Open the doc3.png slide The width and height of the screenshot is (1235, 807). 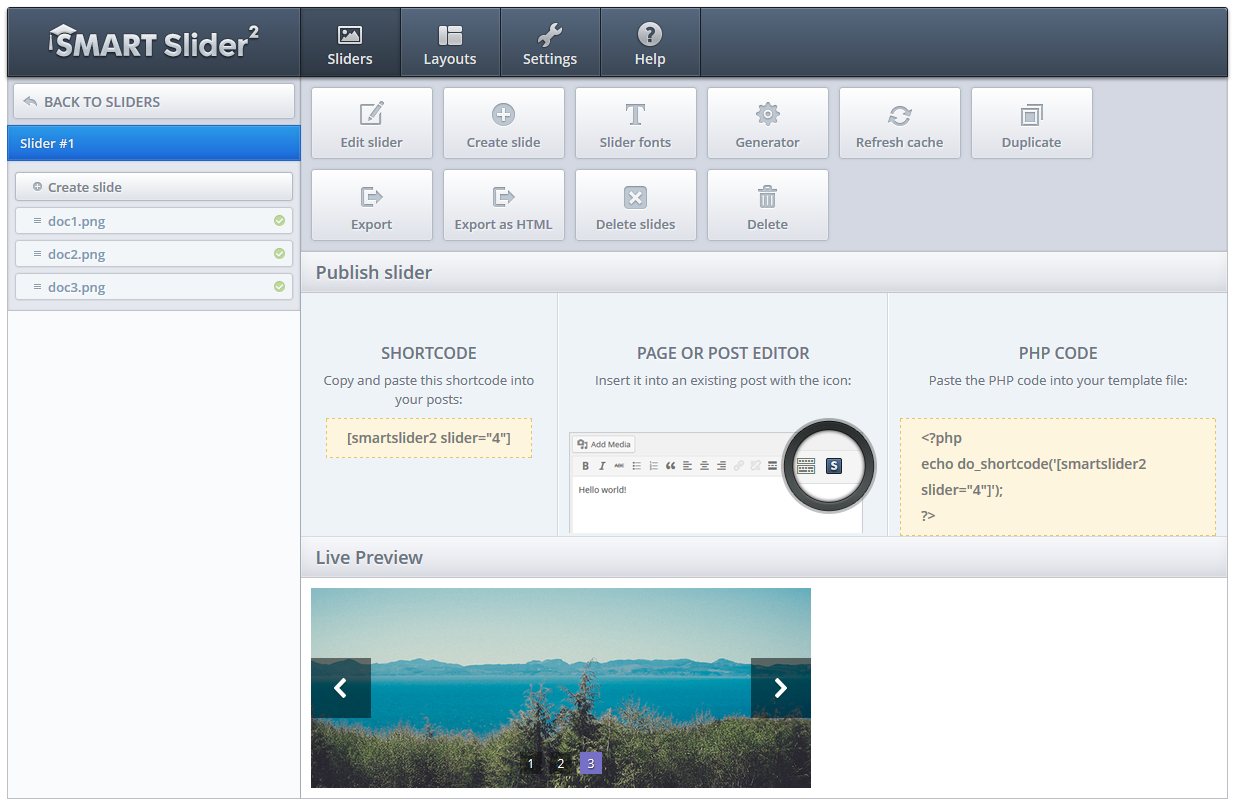click(x=154, y=287)
